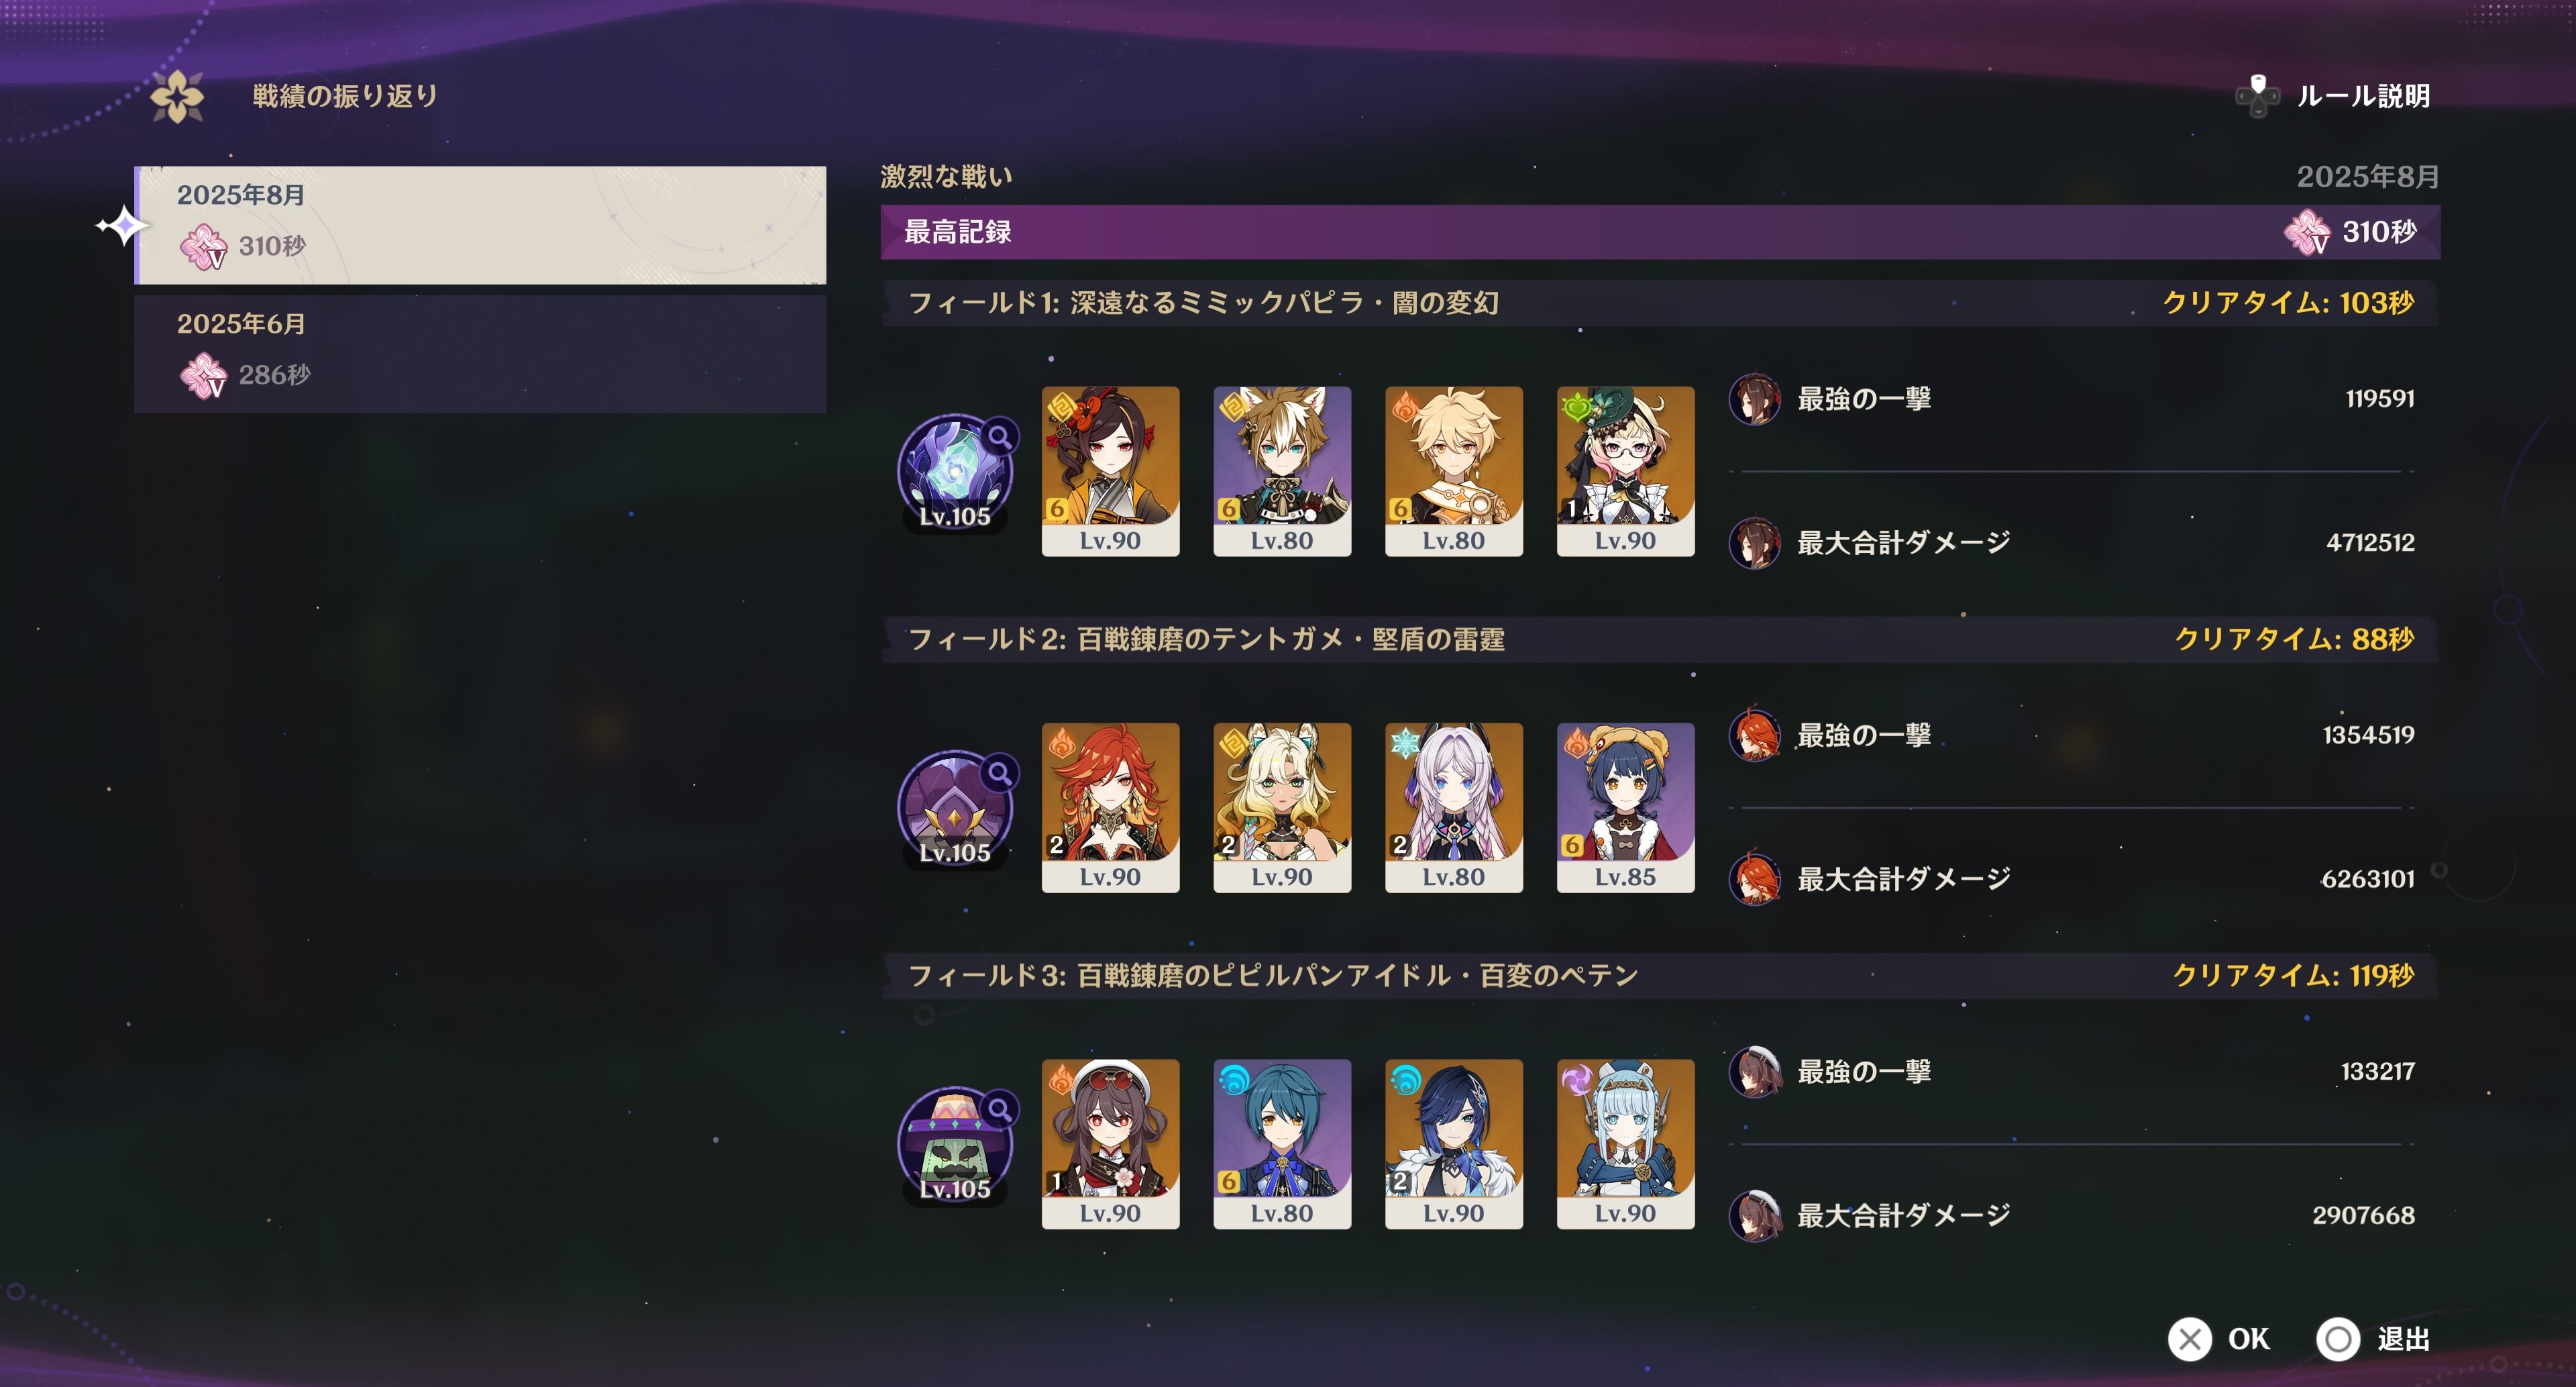Select Chiori portrait in Field 1 team
2576x1387 pixels.
[1110, 471]
